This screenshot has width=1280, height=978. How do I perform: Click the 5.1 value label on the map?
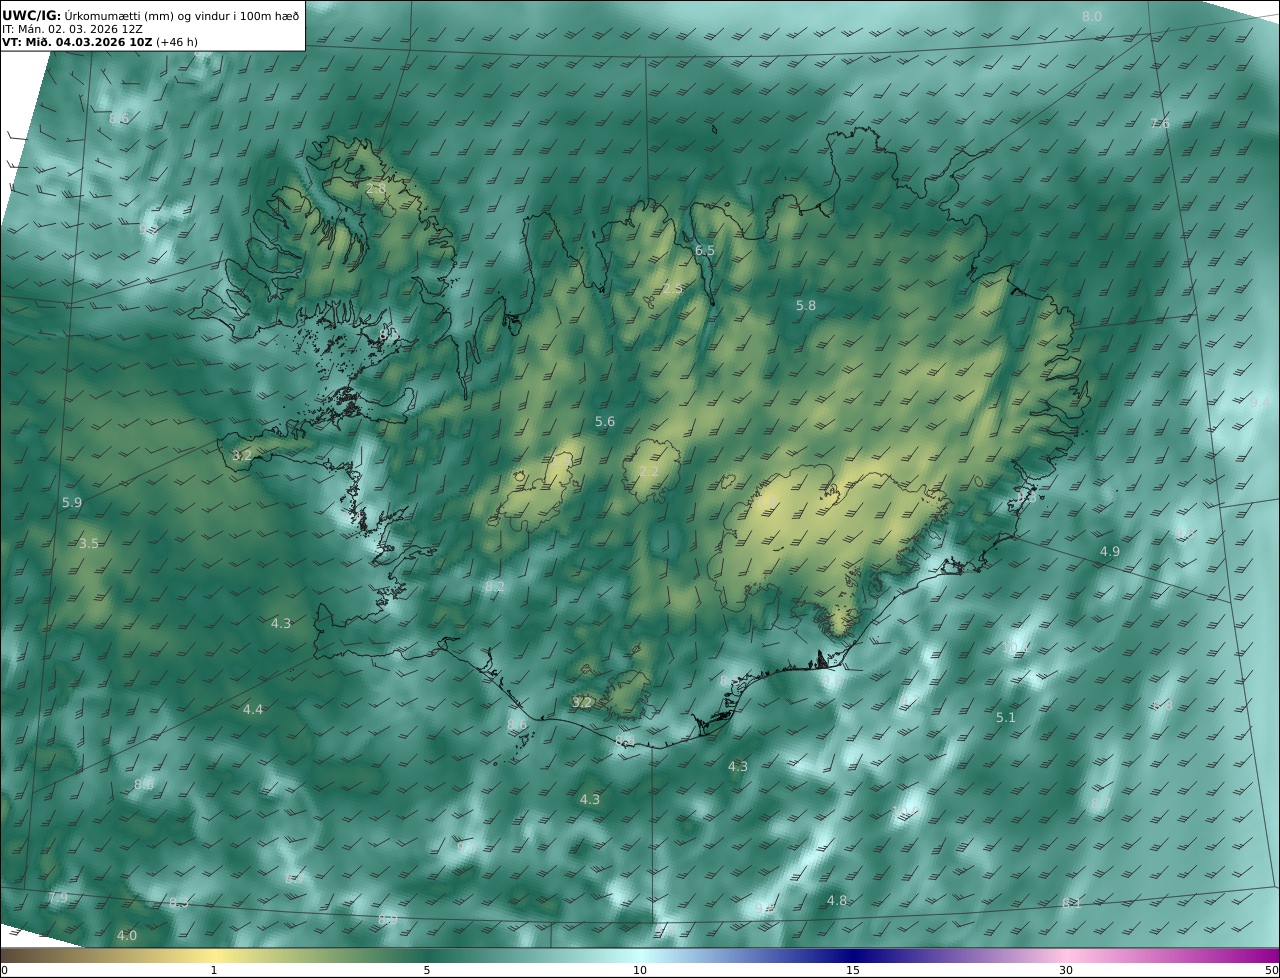(x=1006, y=717)
